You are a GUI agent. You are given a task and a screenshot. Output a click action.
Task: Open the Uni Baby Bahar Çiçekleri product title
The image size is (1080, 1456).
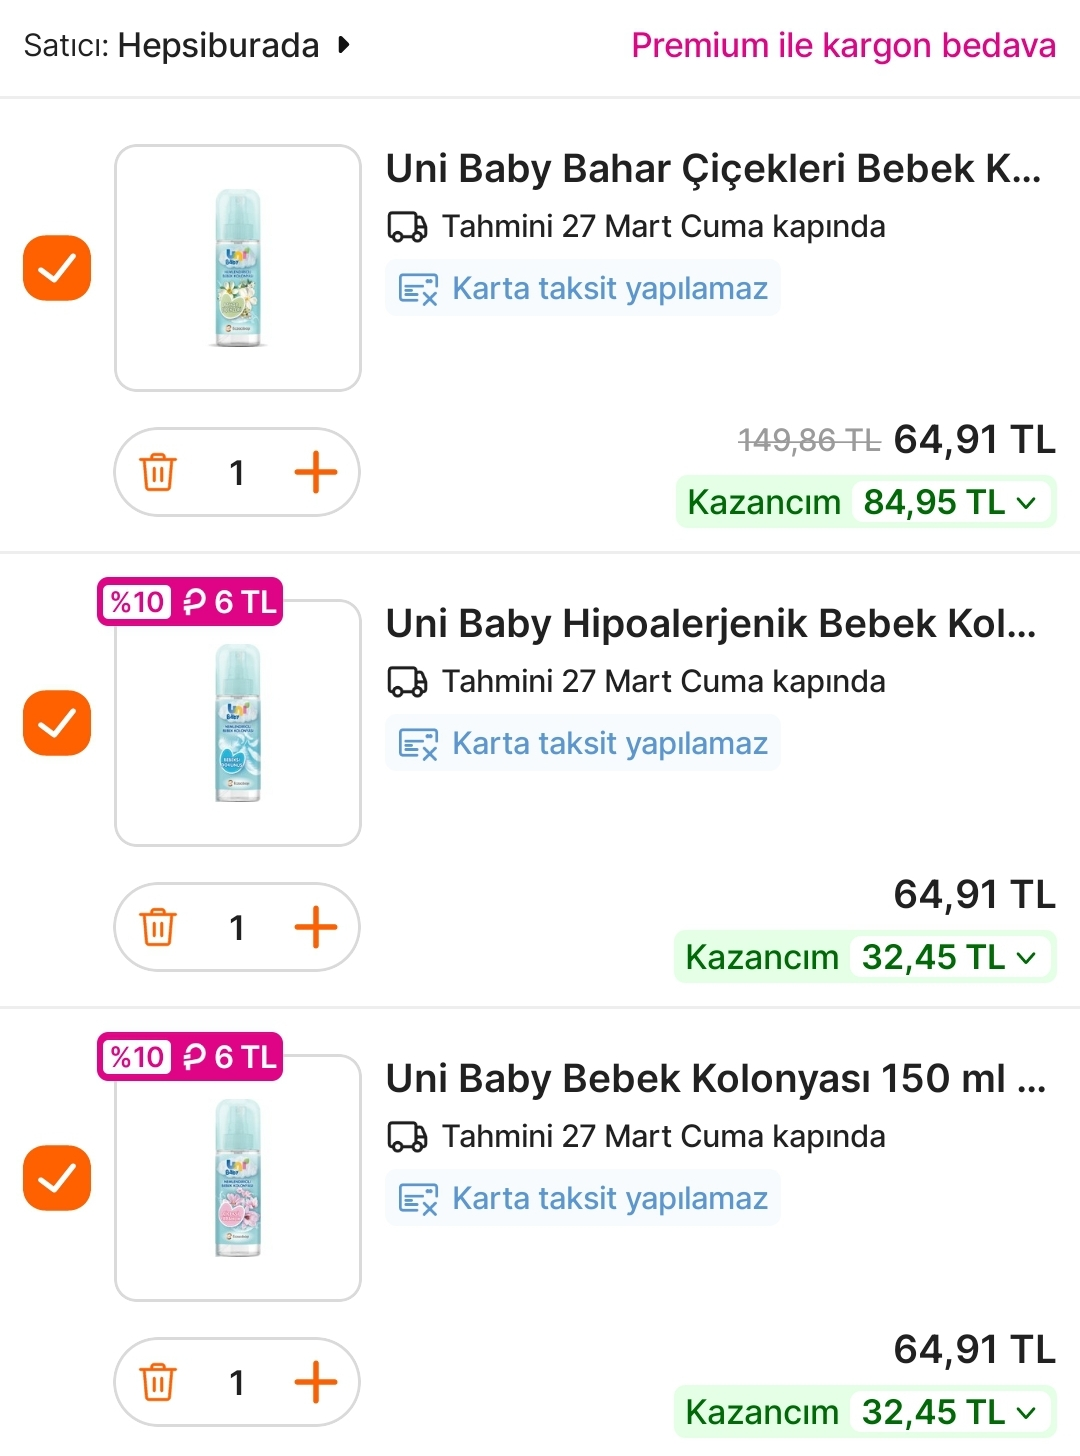[x=713, y=169]
